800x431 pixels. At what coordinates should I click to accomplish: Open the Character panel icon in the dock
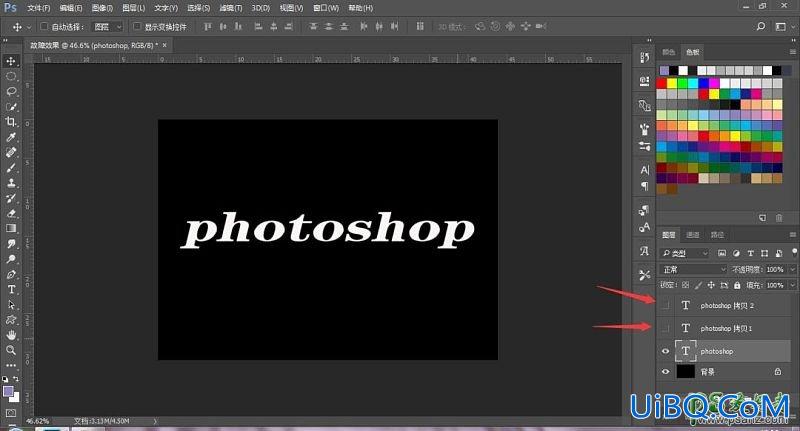point(644,170)
